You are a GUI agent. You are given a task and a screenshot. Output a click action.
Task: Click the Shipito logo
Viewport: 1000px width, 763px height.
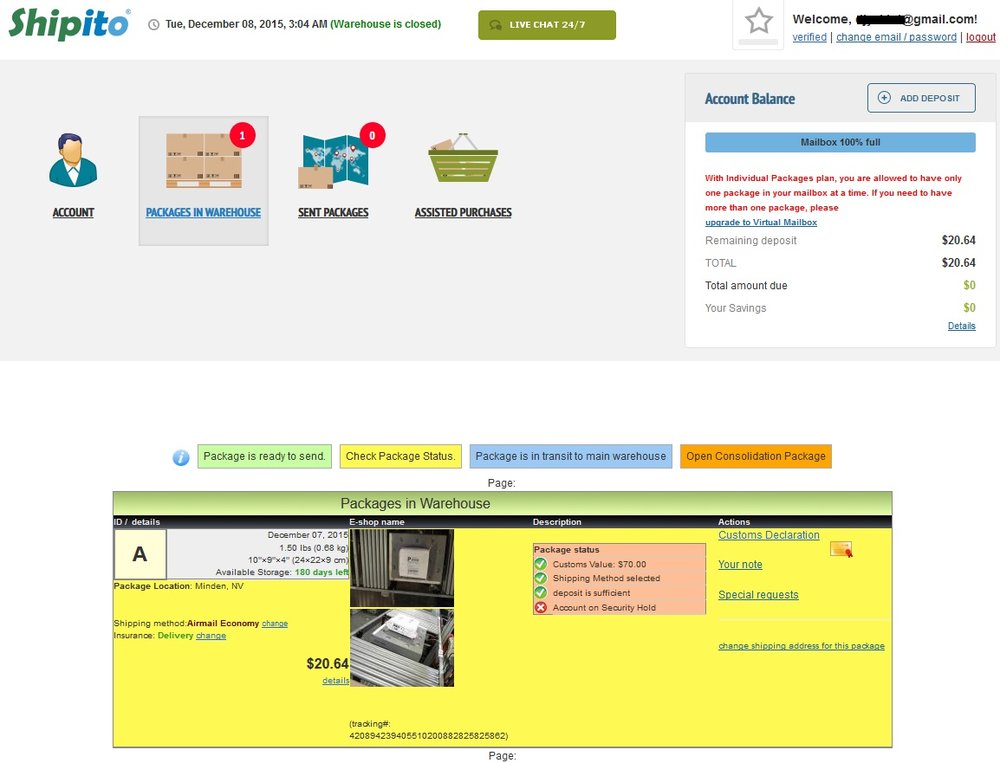(69, 24)
